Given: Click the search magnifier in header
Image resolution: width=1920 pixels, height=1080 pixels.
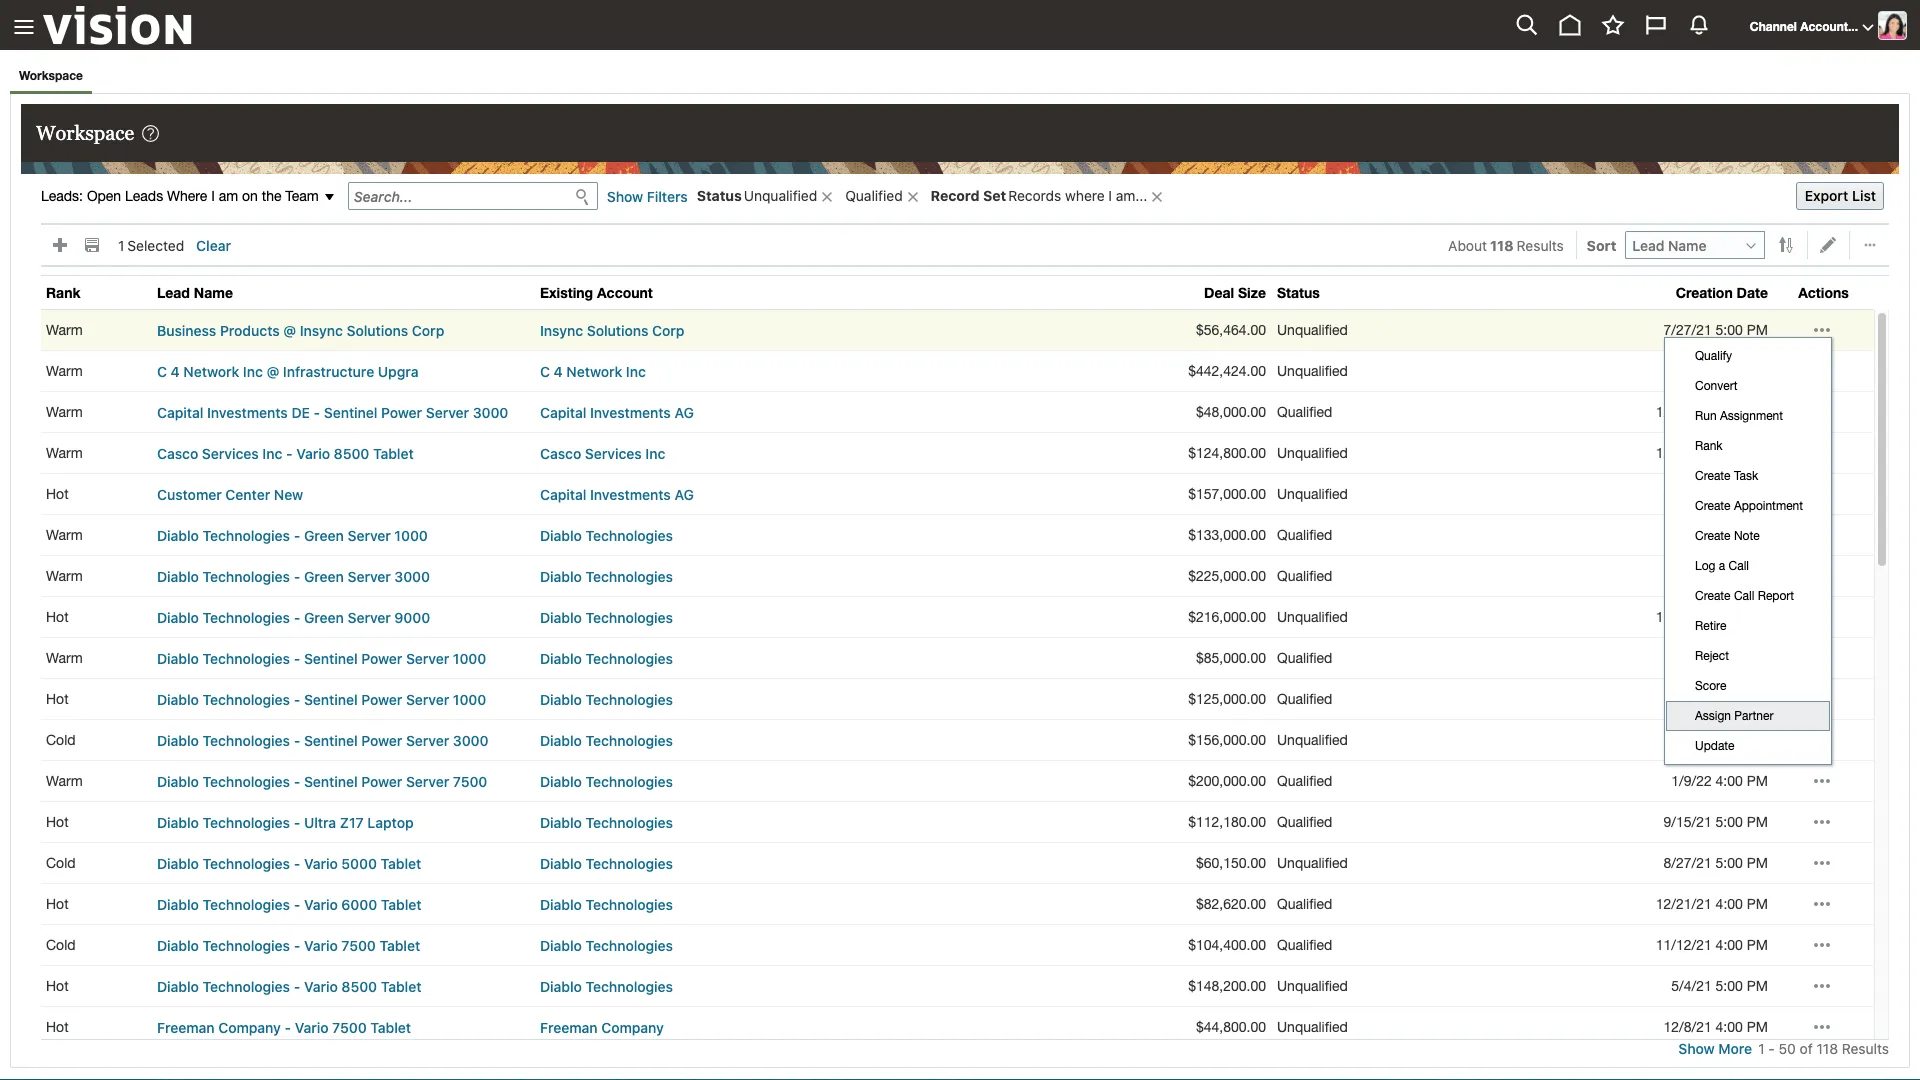Looking at the screenshot, I should (x=1526, y=26).
